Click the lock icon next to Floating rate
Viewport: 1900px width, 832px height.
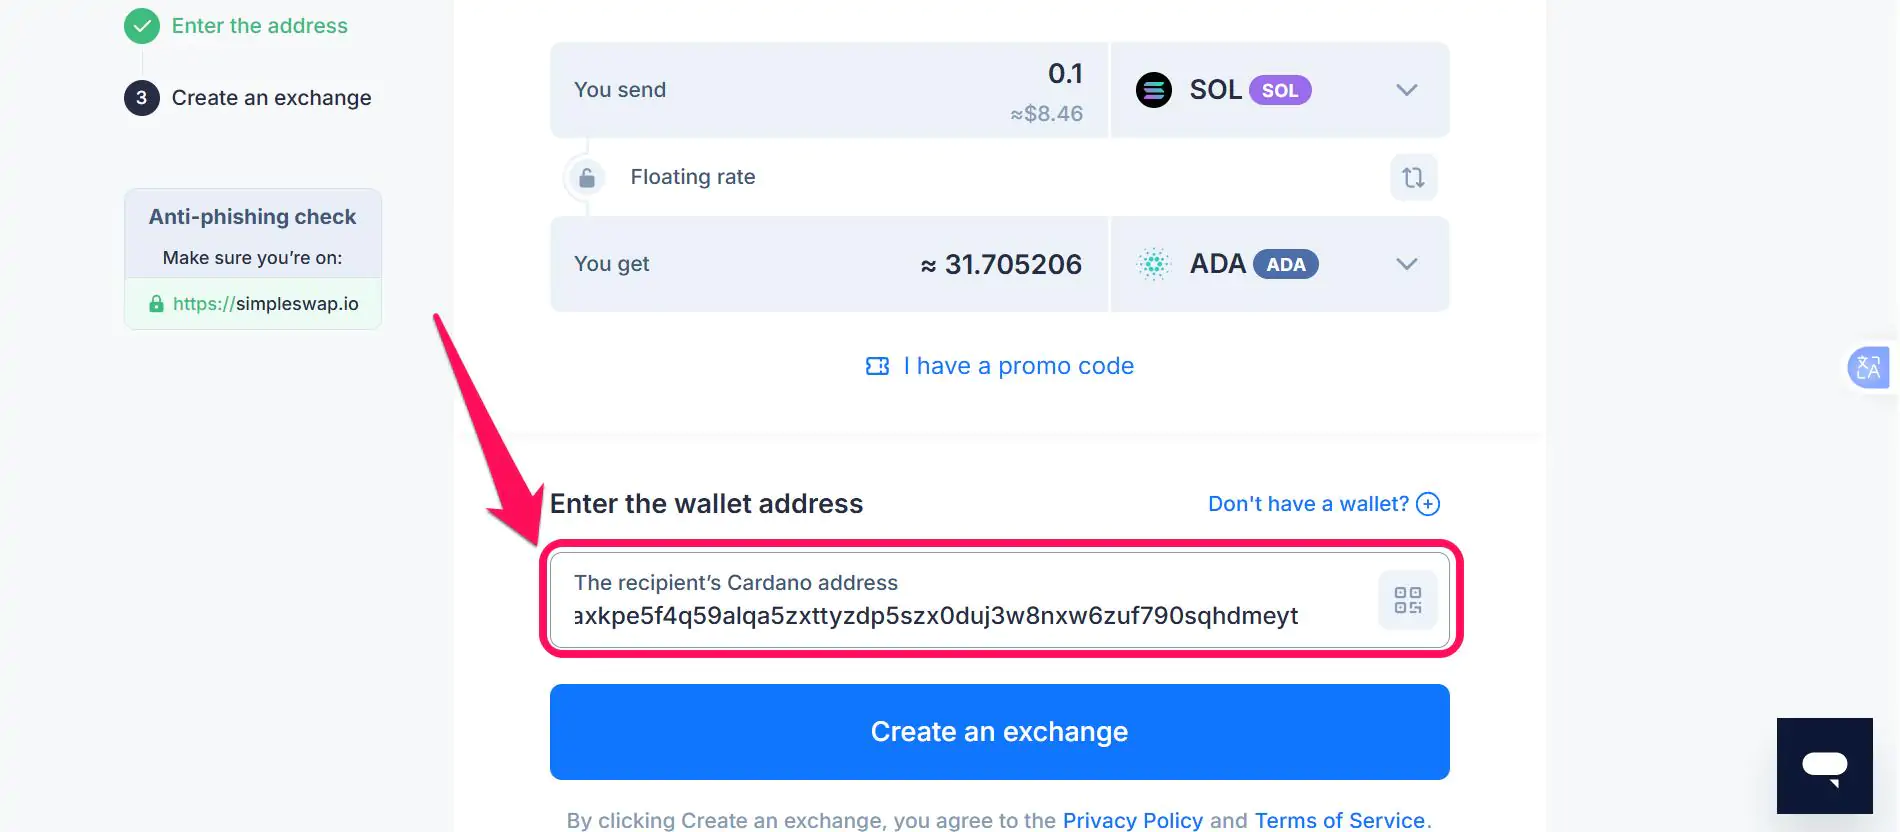coord(585,177)
